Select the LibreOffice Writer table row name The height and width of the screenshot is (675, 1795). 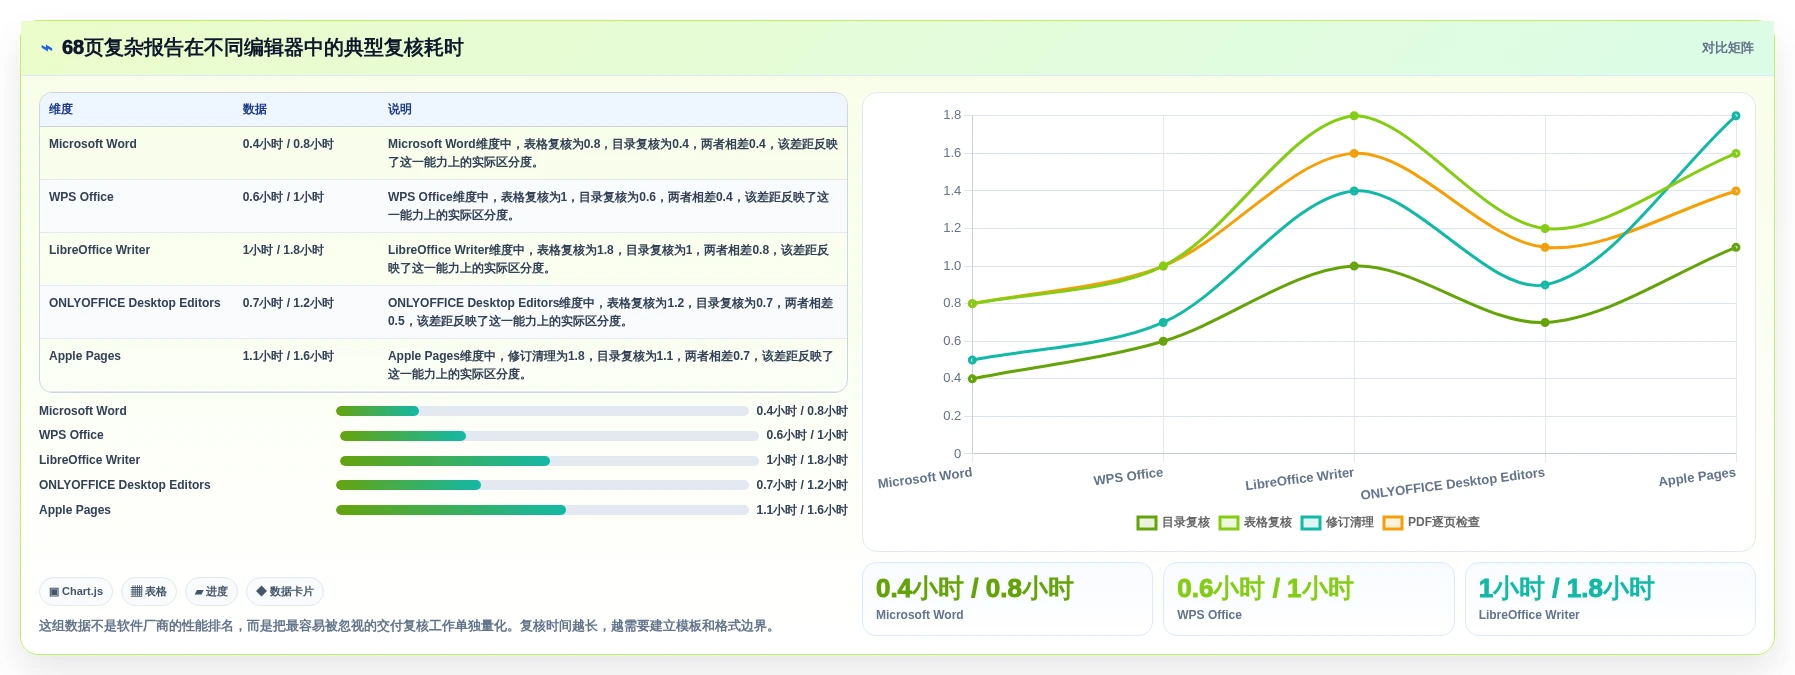tap(99, 250)
